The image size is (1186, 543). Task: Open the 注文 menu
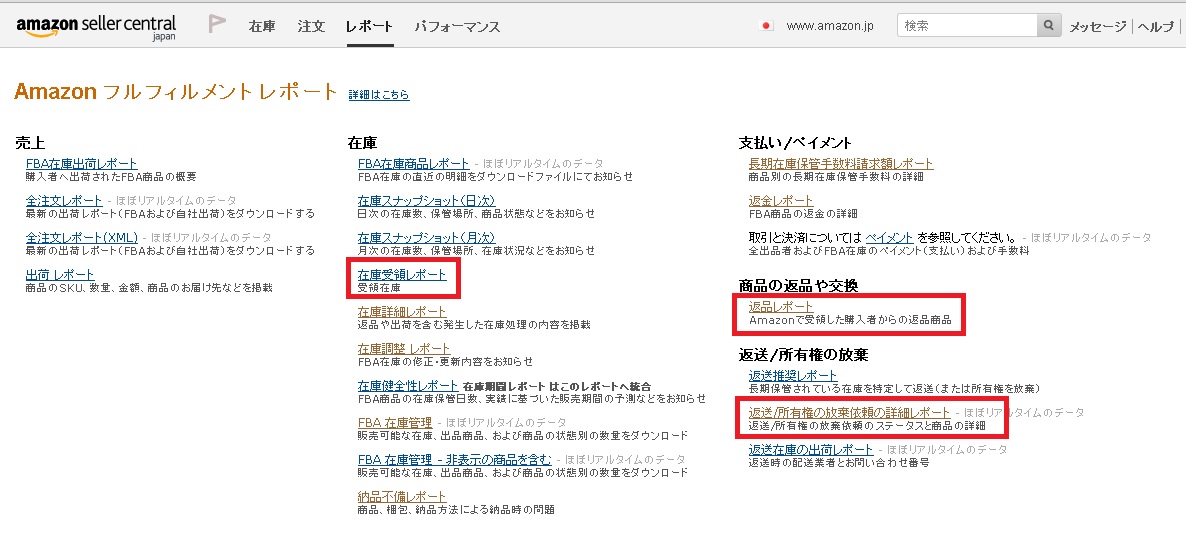point(311,26)
